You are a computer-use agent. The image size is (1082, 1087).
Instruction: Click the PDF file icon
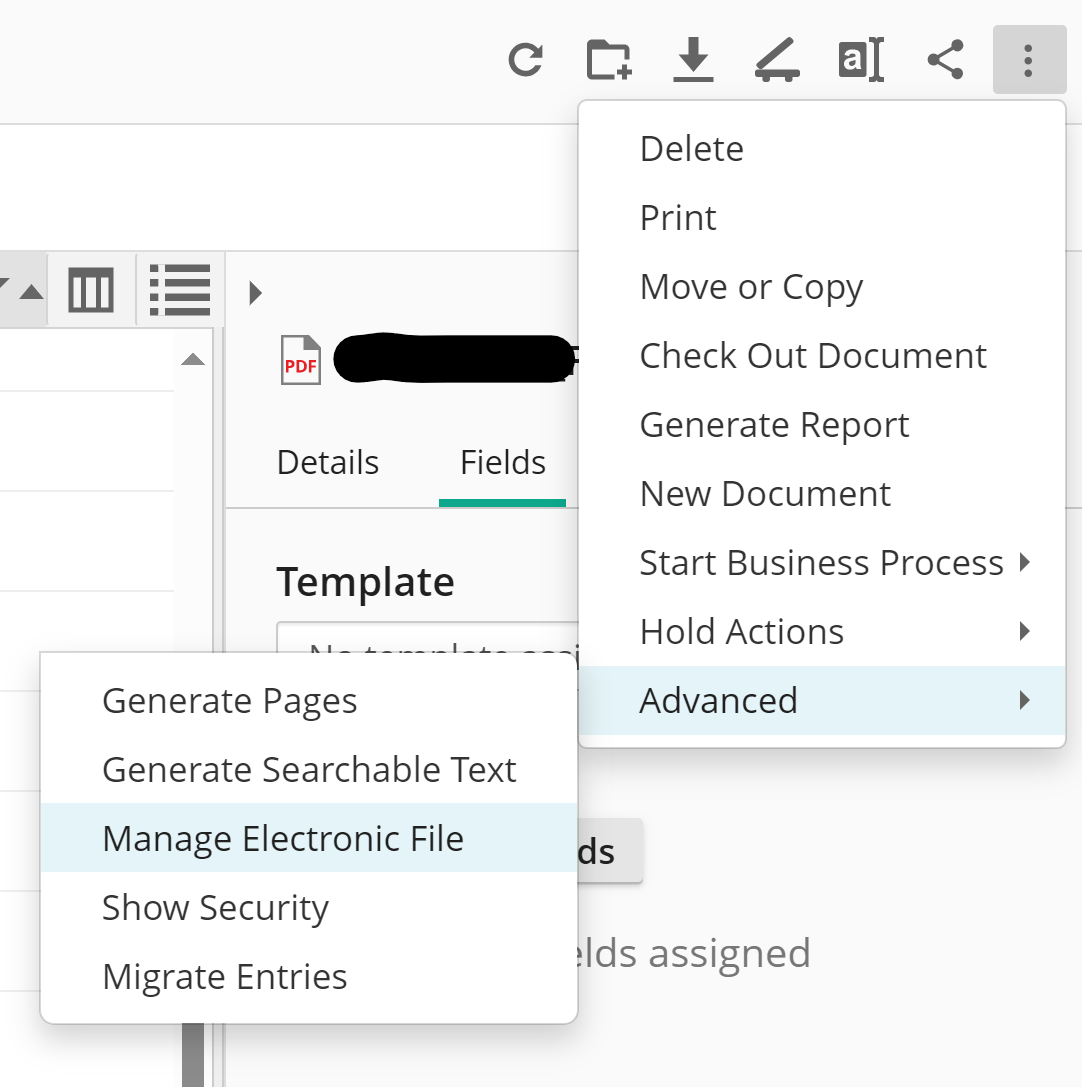pos(300,361)
